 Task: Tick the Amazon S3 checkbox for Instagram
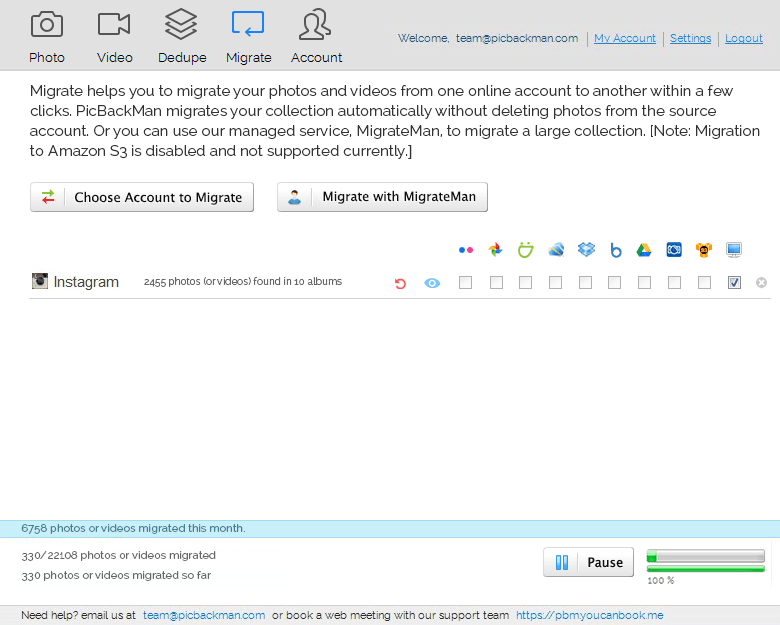tap(704, 283)
